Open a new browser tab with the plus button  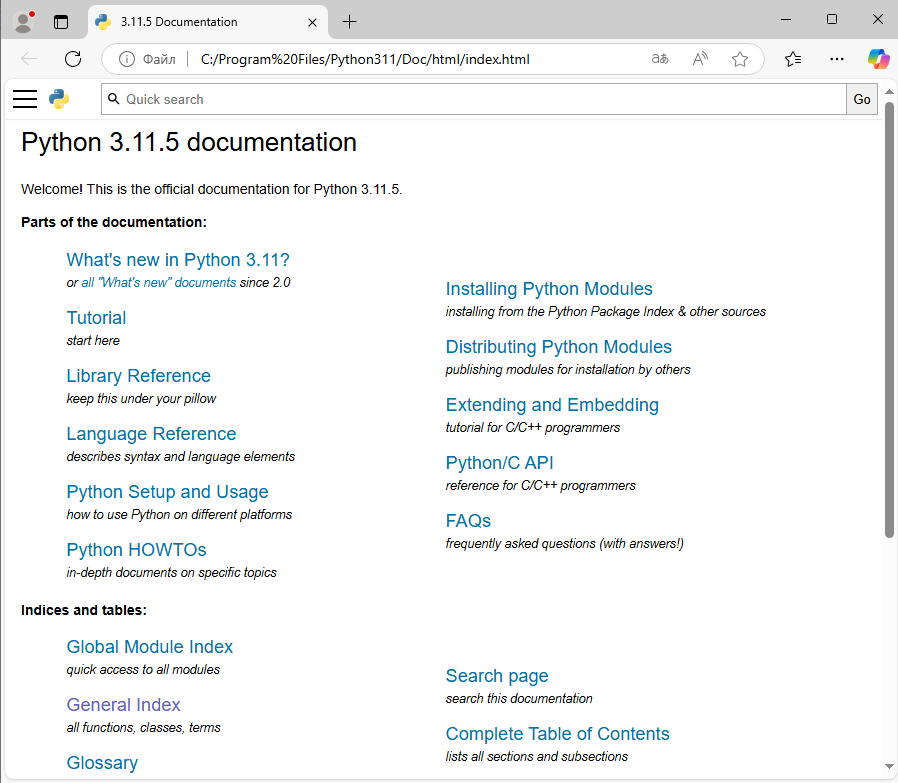(x=347, y=21)
